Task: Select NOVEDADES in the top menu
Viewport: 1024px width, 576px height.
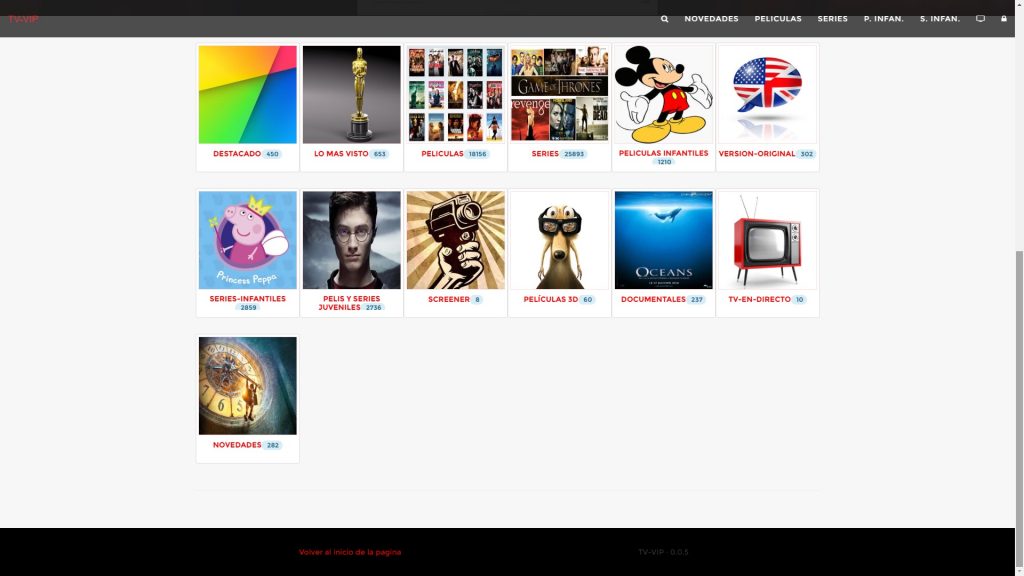Action: click(x=711, y=18)
